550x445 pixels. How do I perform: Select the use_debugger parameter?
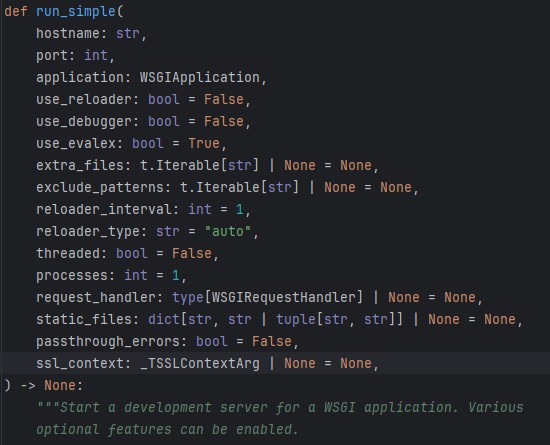[84, 122]
